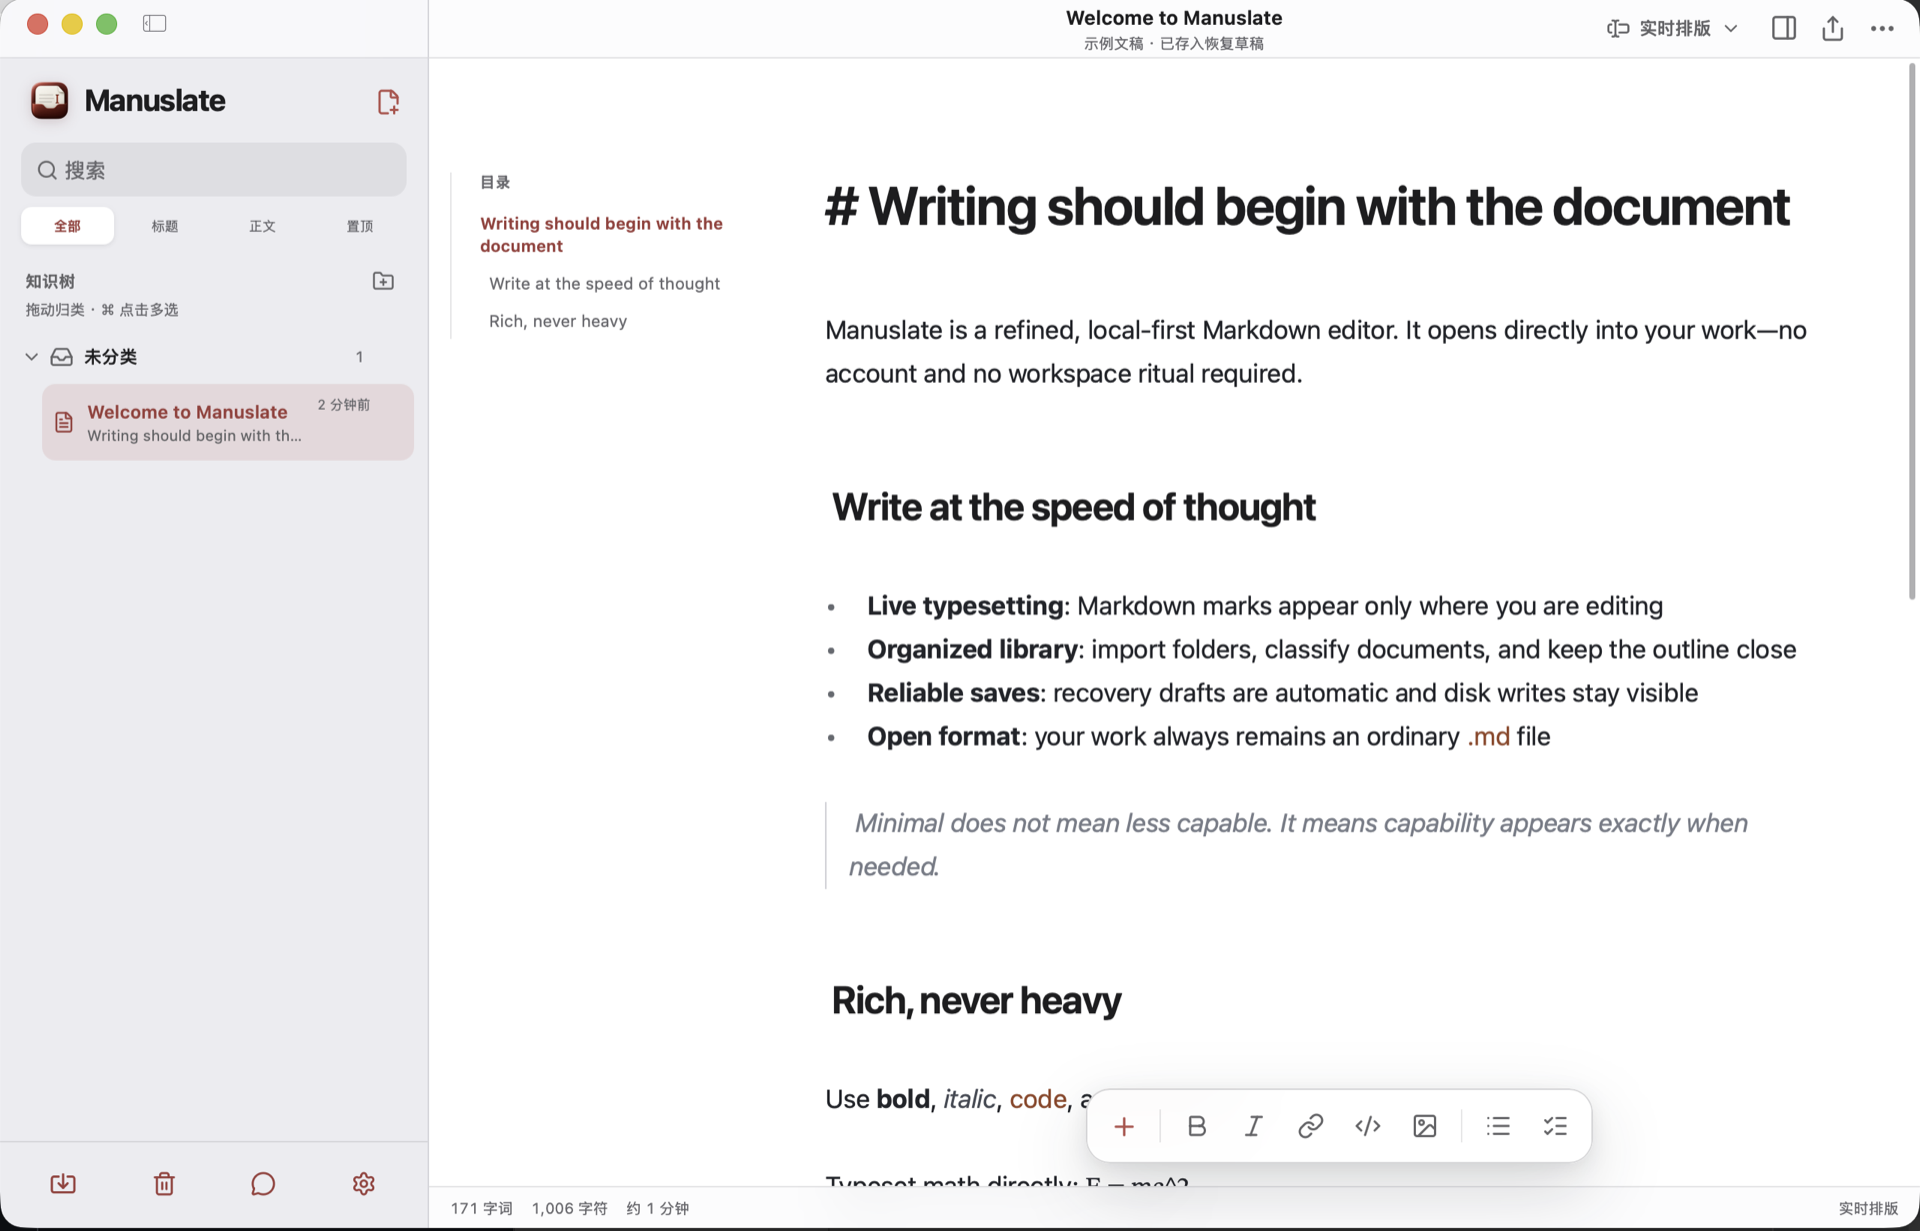Jump to 'Write at the speed of thought' outline
The height and width of the screenshot is (1231, 1920).
(604, 284)
